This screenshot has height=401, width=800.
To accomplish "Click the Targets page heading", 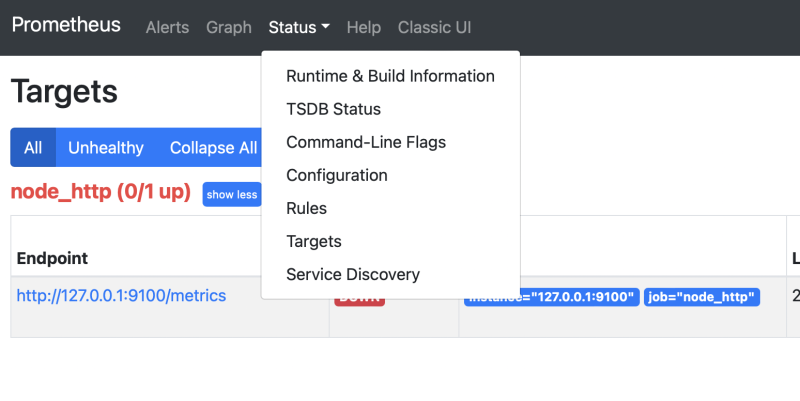I will coord(64,92).
